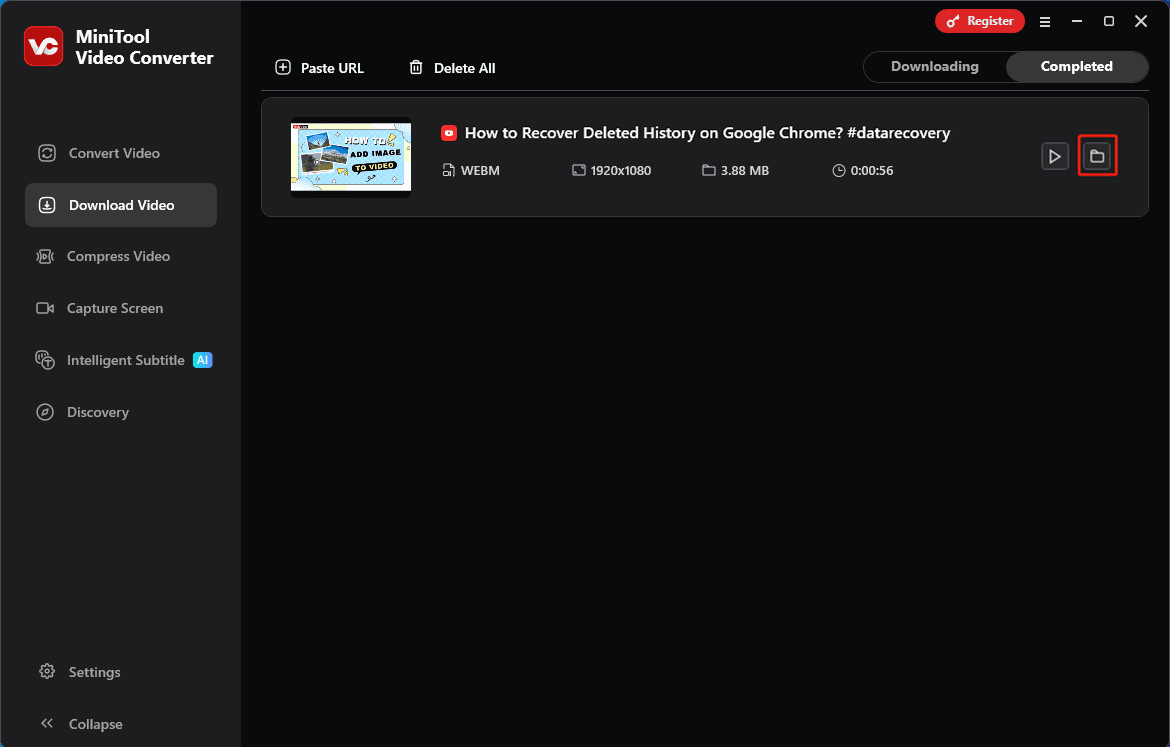Click the AI badge next to Intelligent Subtitle

coord(202,360)
